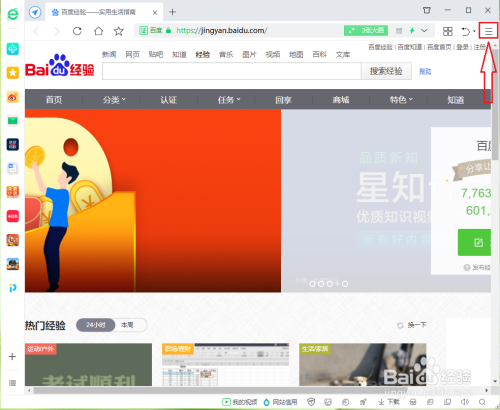Bookmark page with the star icon
The height and width of the screenshot is (410, 500).
(x=119, y=31)
